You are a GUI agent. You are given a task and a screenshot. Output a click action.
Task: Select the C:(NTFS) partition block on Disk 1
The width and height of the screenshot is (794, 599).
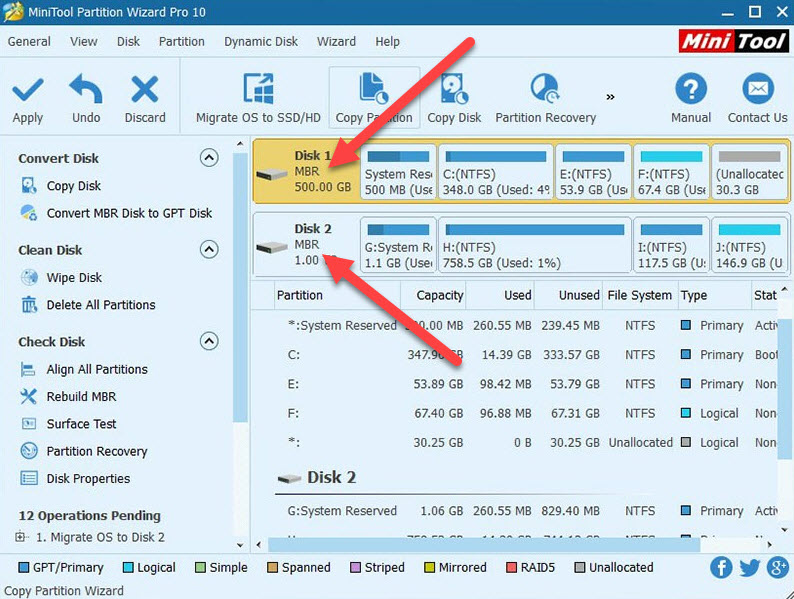tap(496, 173)
